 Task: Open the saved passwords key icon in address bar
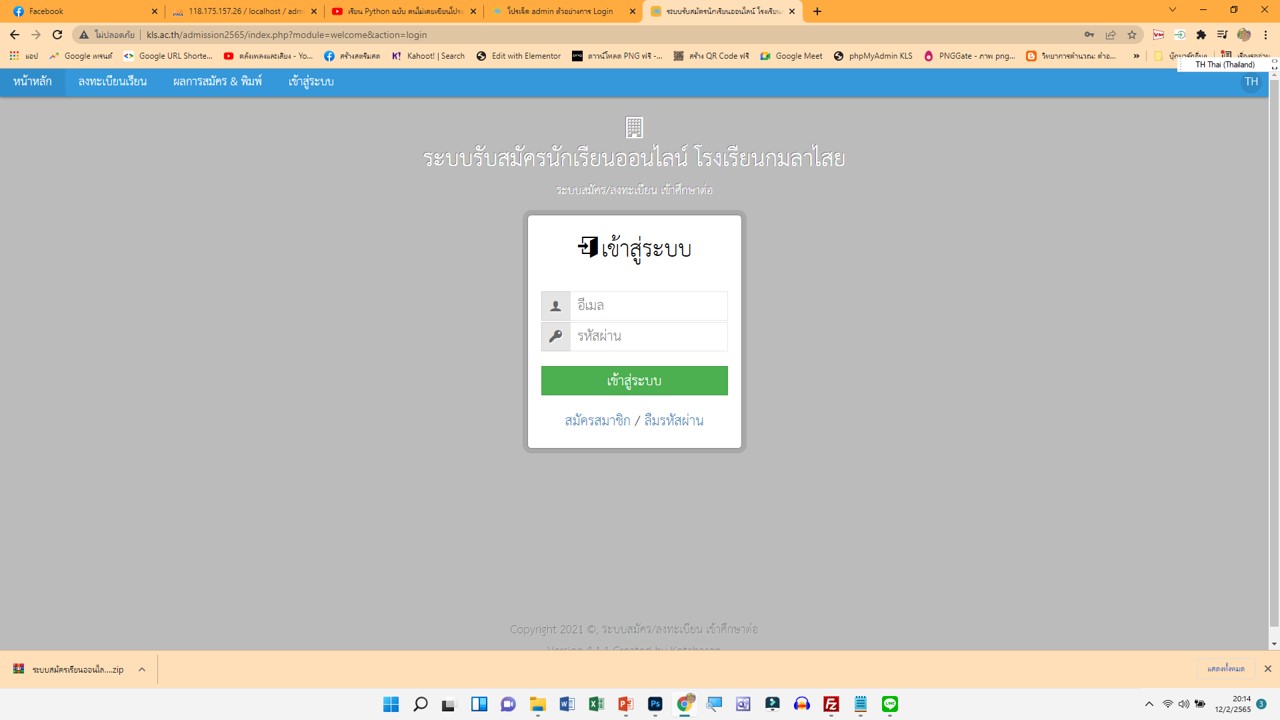point(1089,34)
